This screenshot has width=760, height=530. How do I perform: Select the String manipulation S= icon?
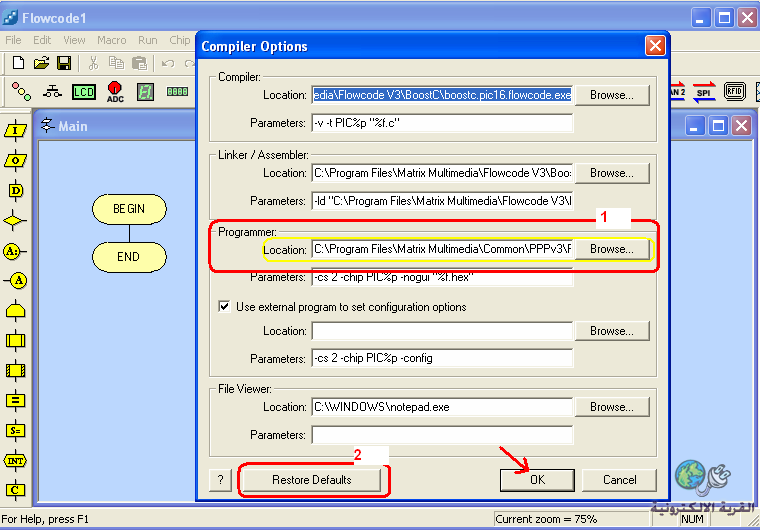(15, 431)
